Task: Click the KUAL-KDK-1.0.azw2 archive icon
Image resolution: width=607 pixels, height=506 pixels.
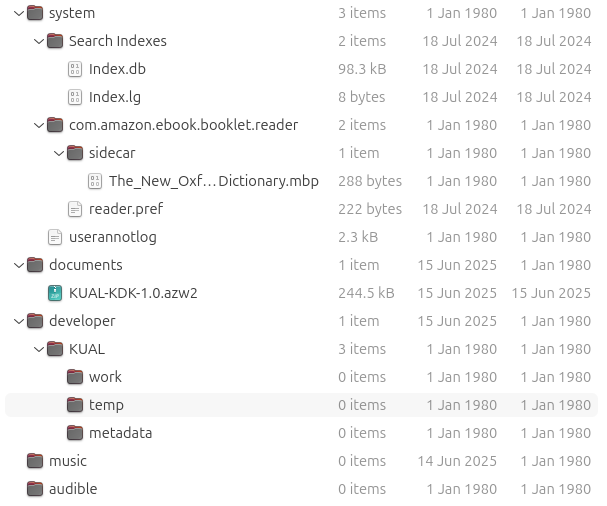Action: pos(55,293)
